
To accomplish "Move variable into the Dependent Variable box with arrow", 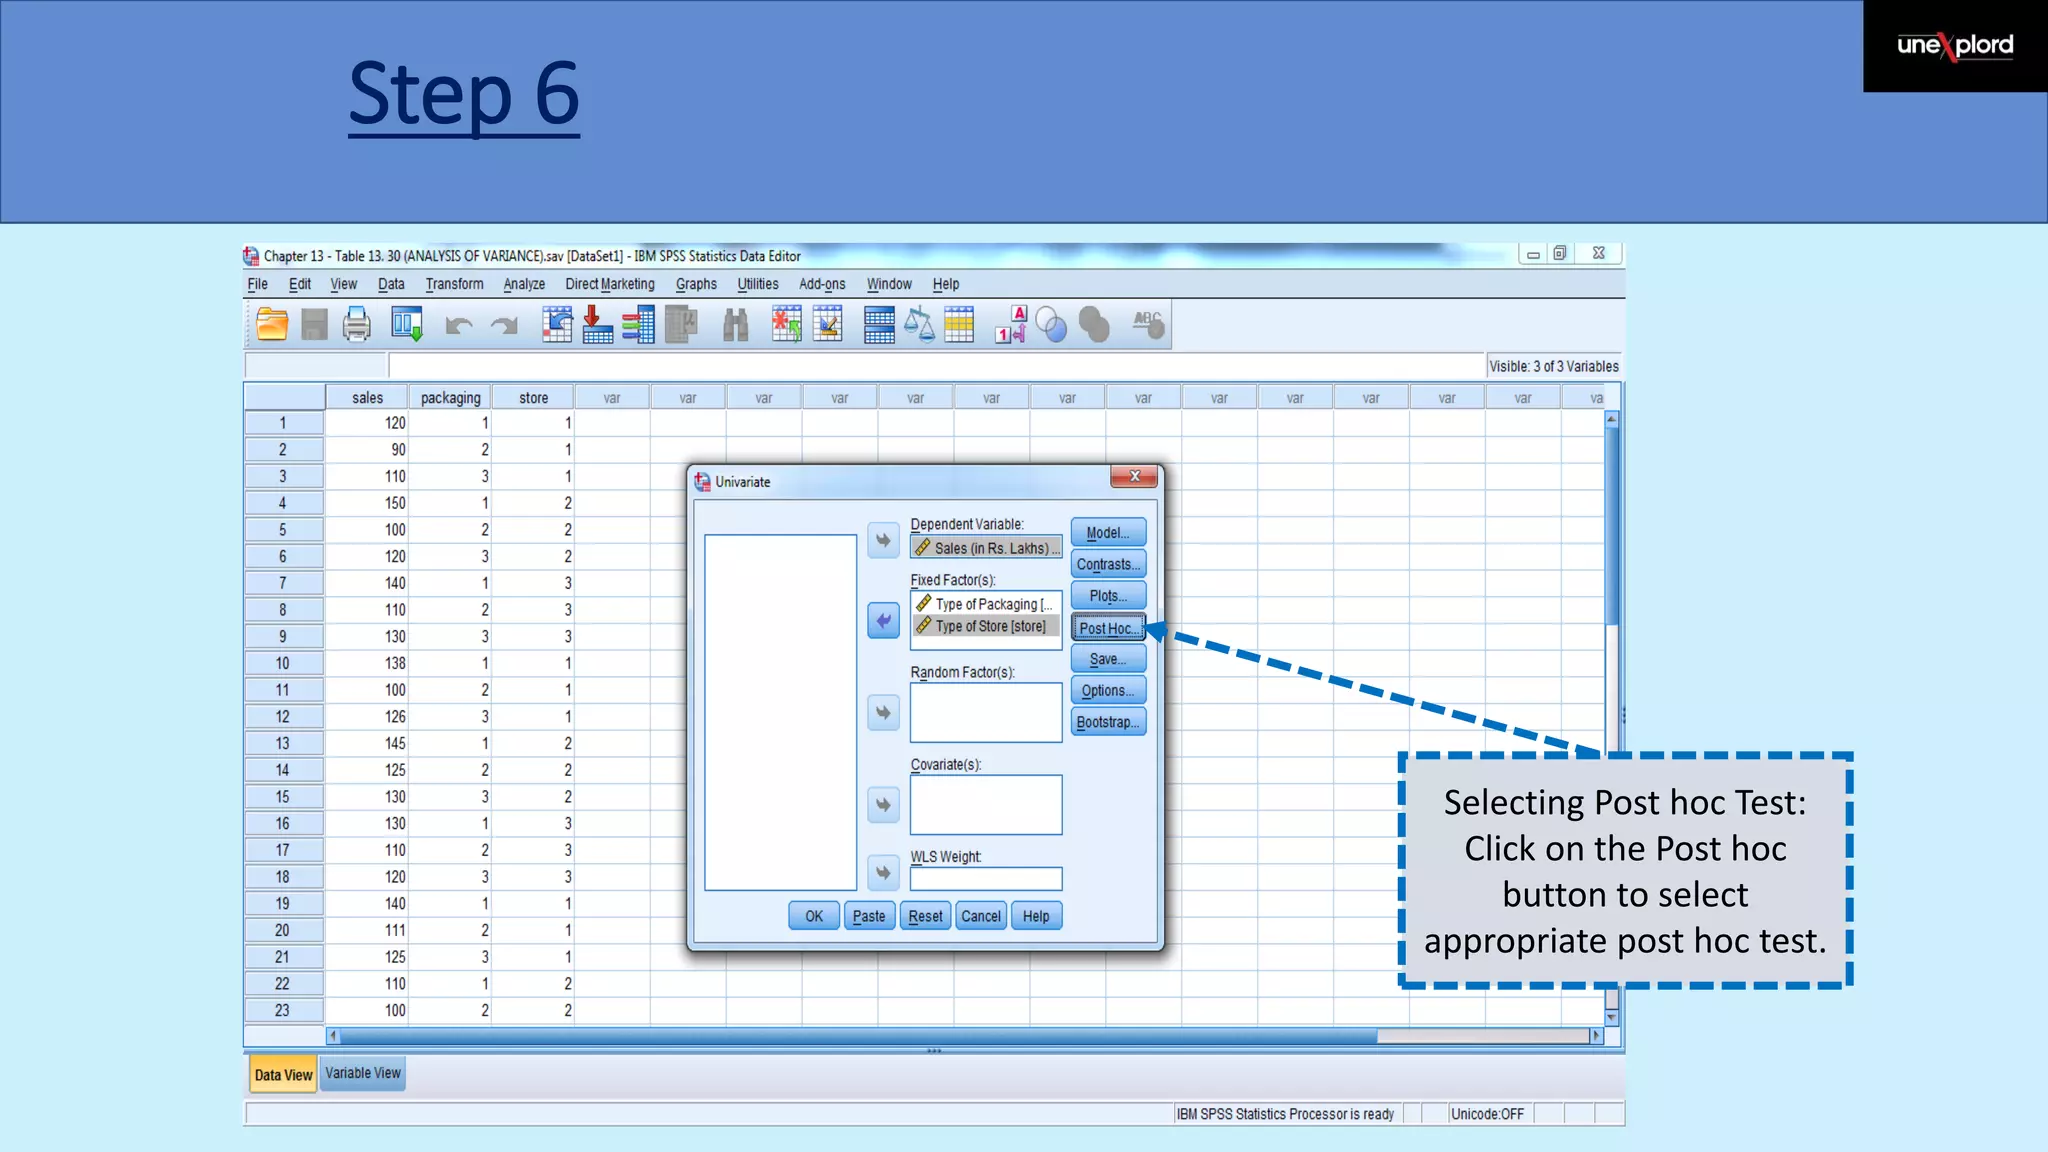I will tap(883, 541).
